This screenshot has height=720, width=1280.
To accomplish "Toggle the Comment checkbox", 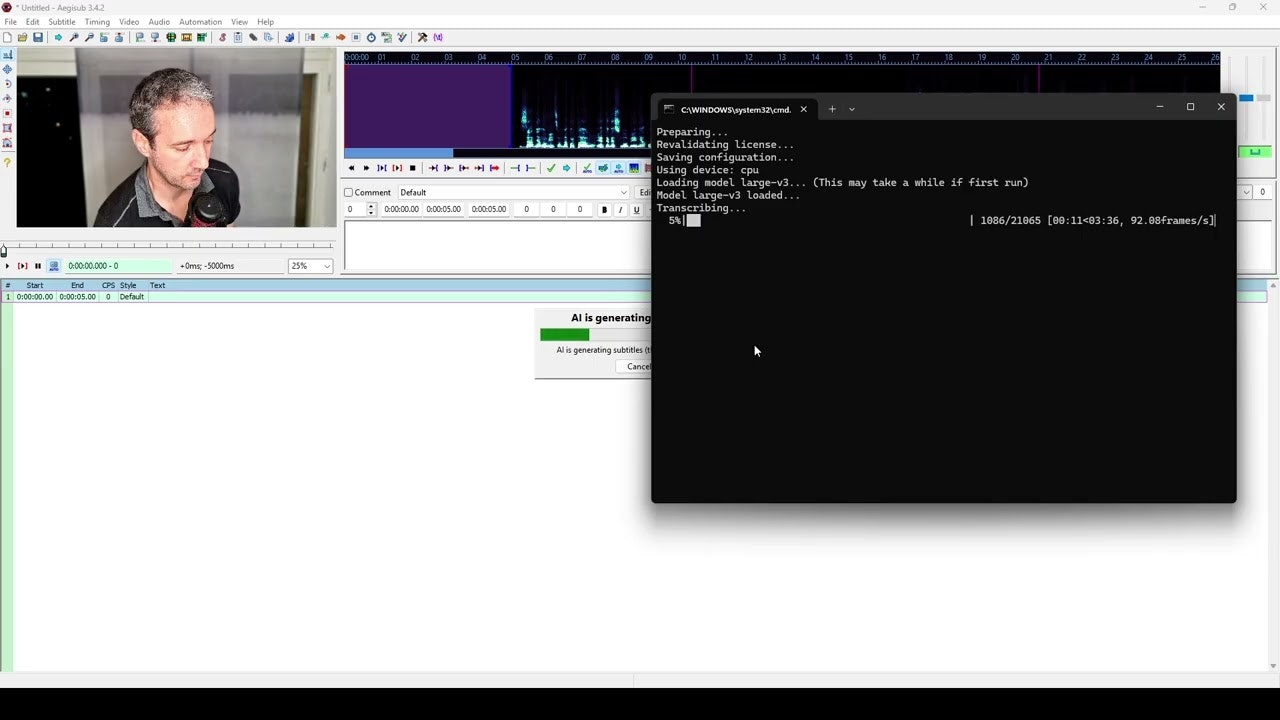I will click(x=349, y=193).
